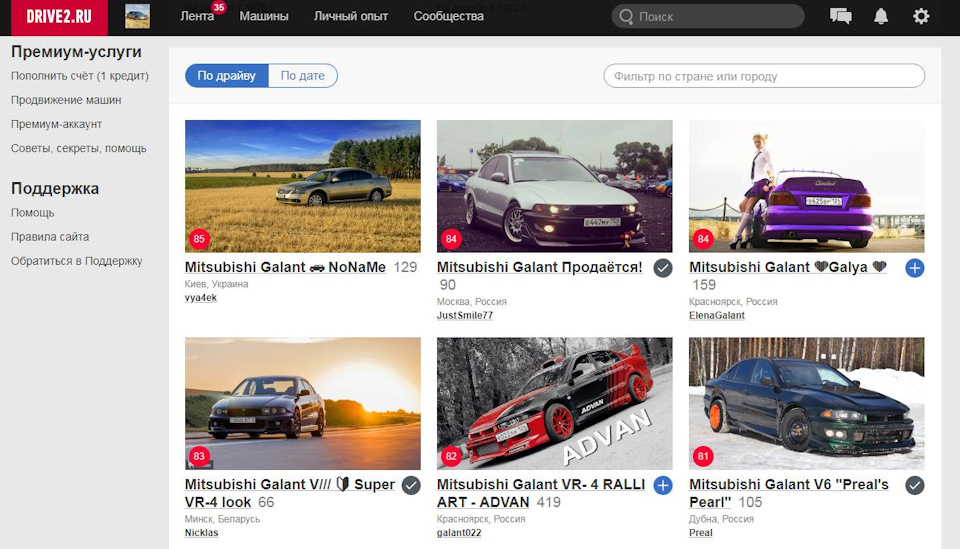Viewport: 960px width, 549px height.
Task: Open user Nicklas profile
Action: tap(201, 533)
